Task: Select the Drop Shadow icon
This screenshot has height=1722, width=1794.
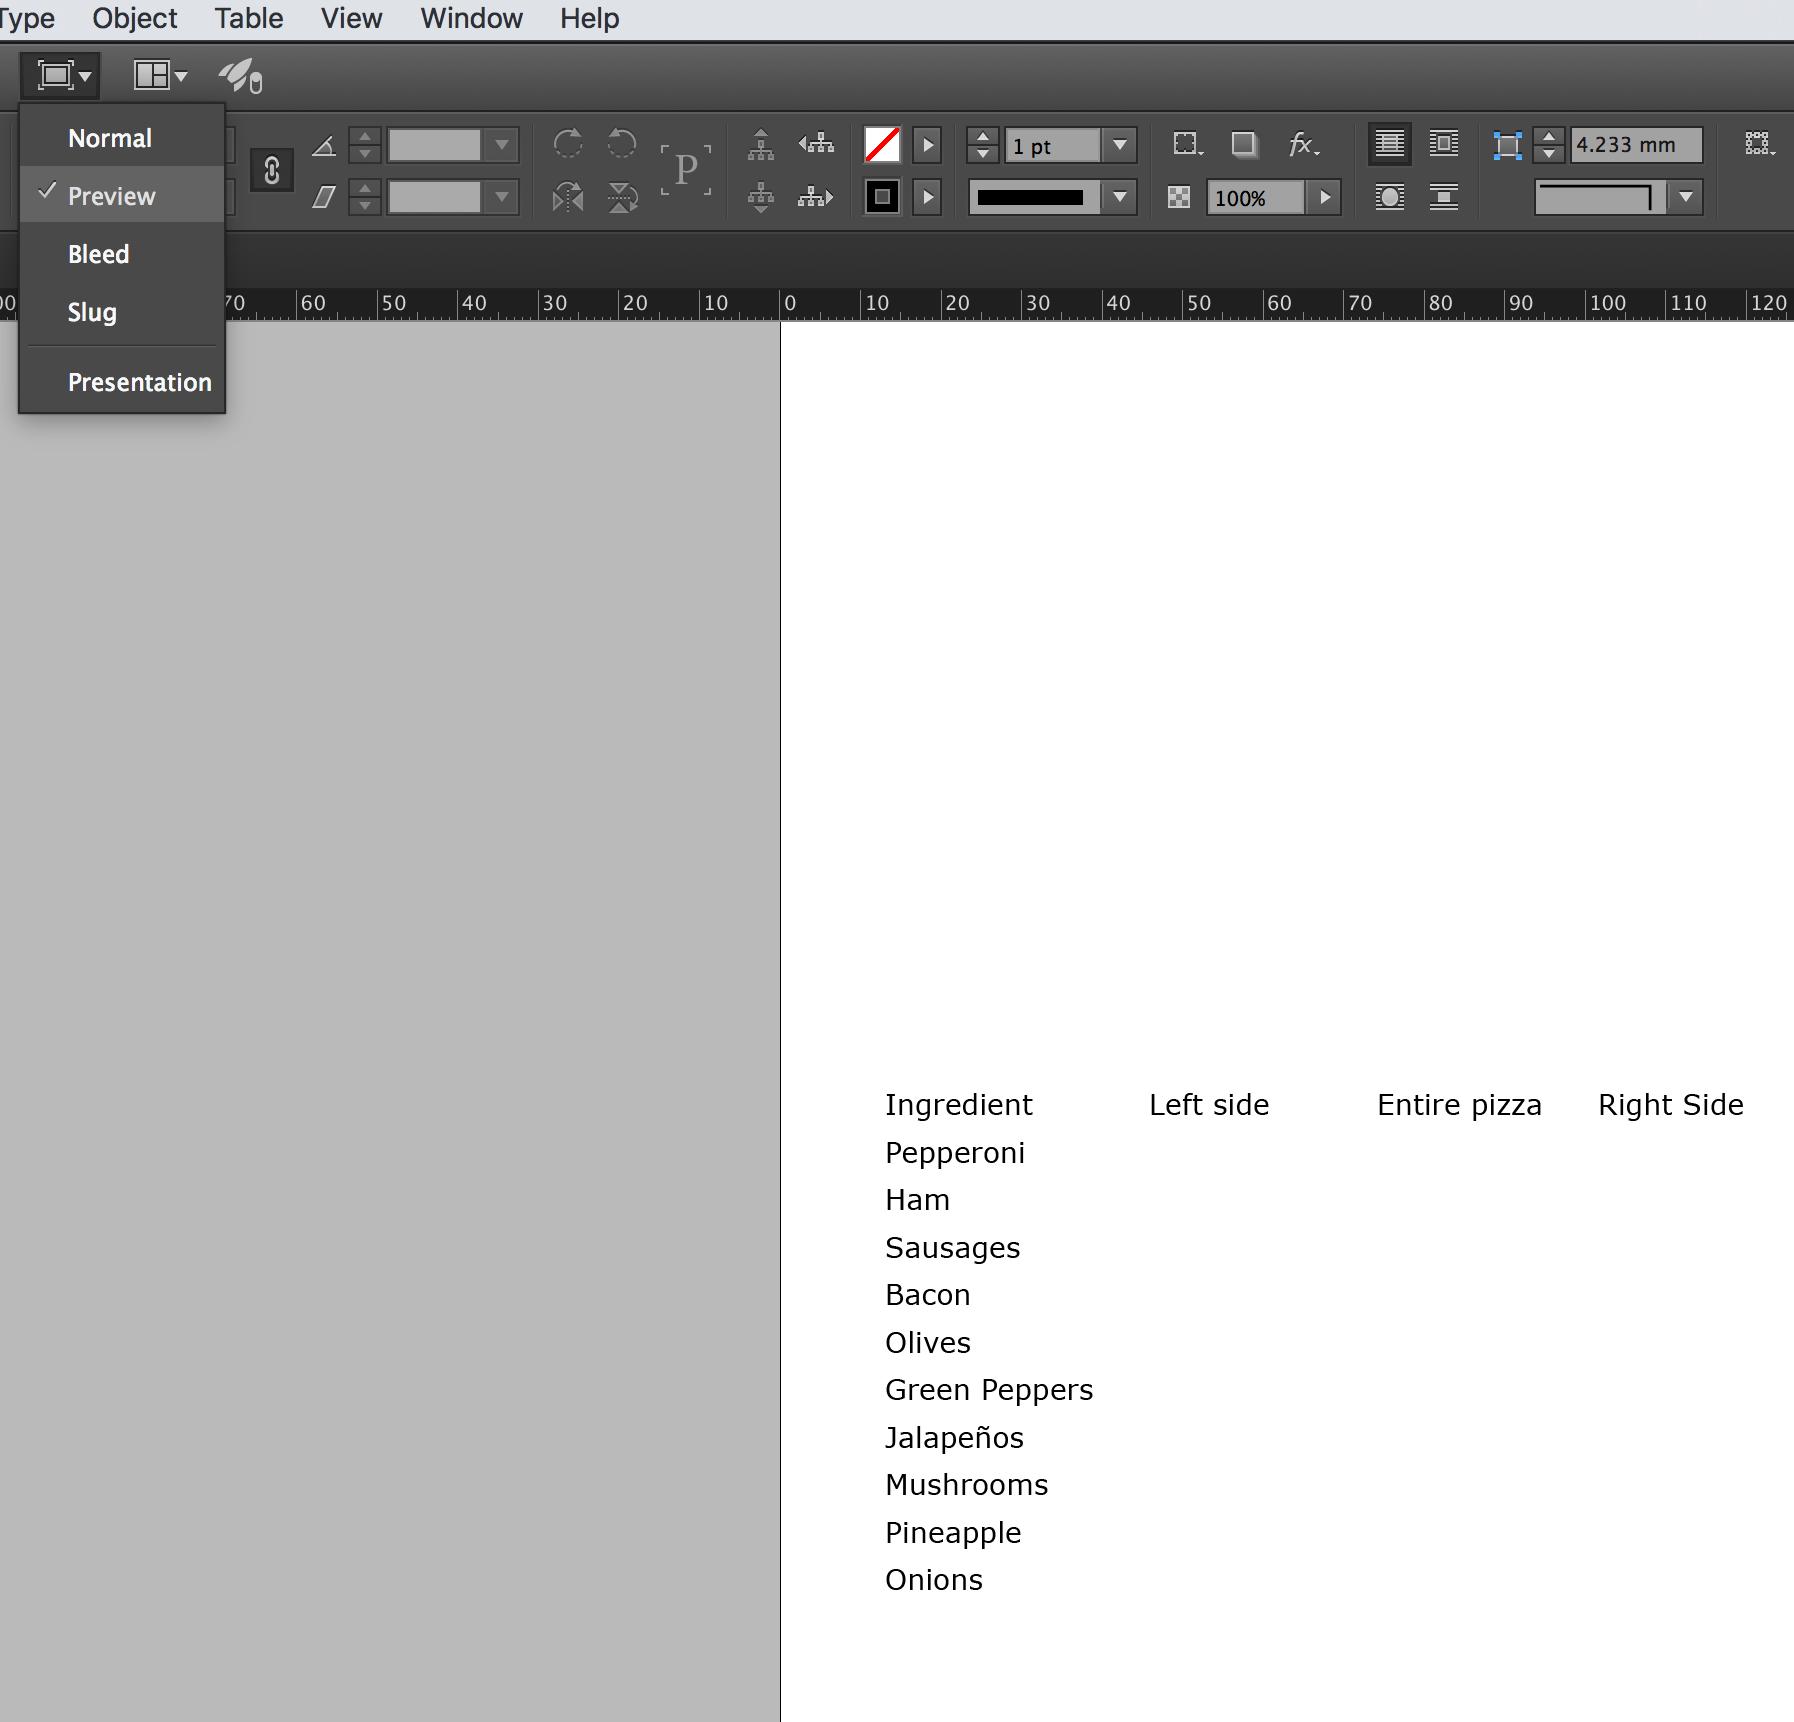Action: (1244, 143)
